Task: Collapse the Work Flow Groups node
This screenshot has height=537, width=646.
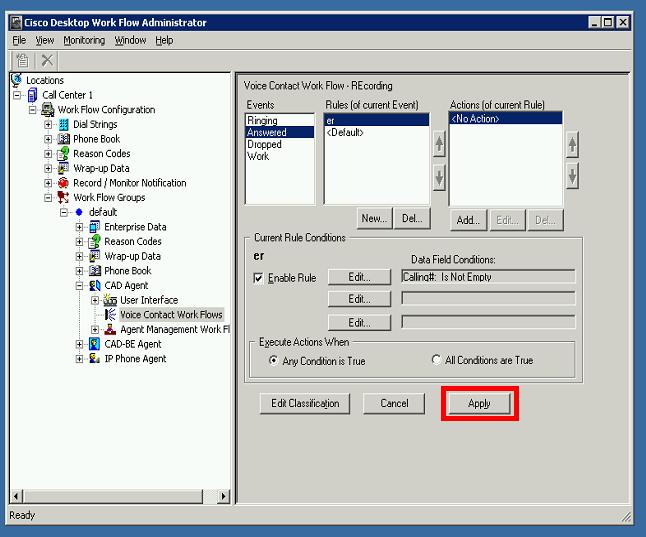Action: click(48, 198)
